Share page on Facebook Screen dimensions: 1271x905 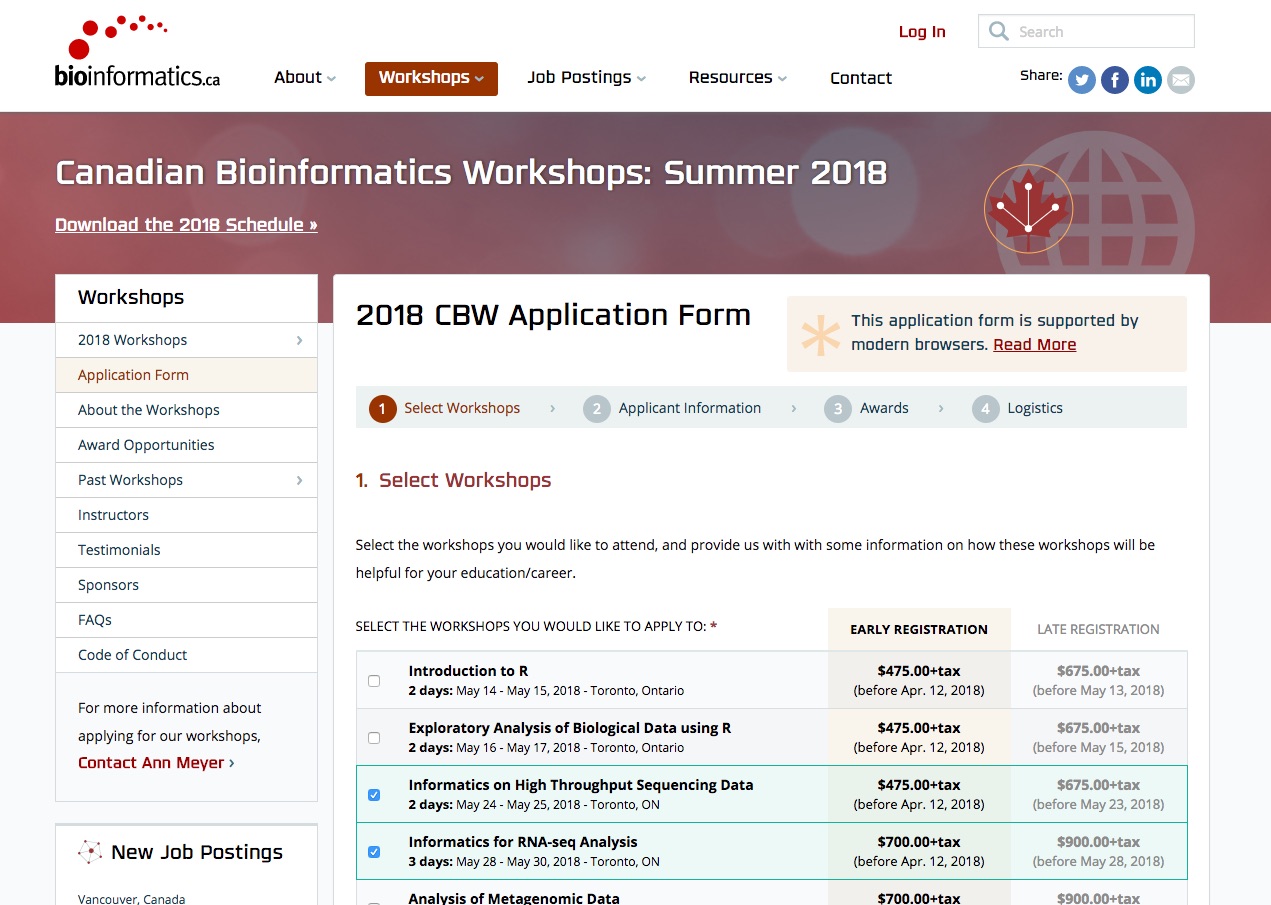[x=1115, y=80]
